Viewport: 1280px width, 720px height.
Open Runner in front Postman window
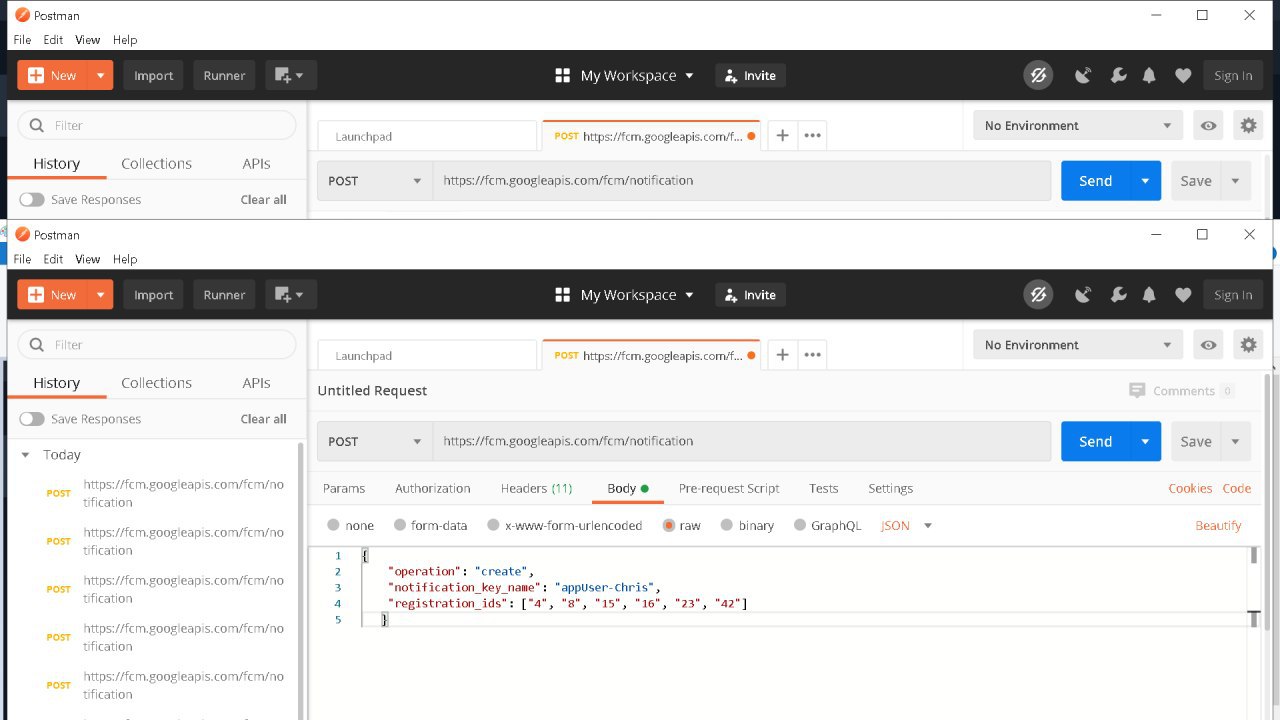(x=224, y=295)
